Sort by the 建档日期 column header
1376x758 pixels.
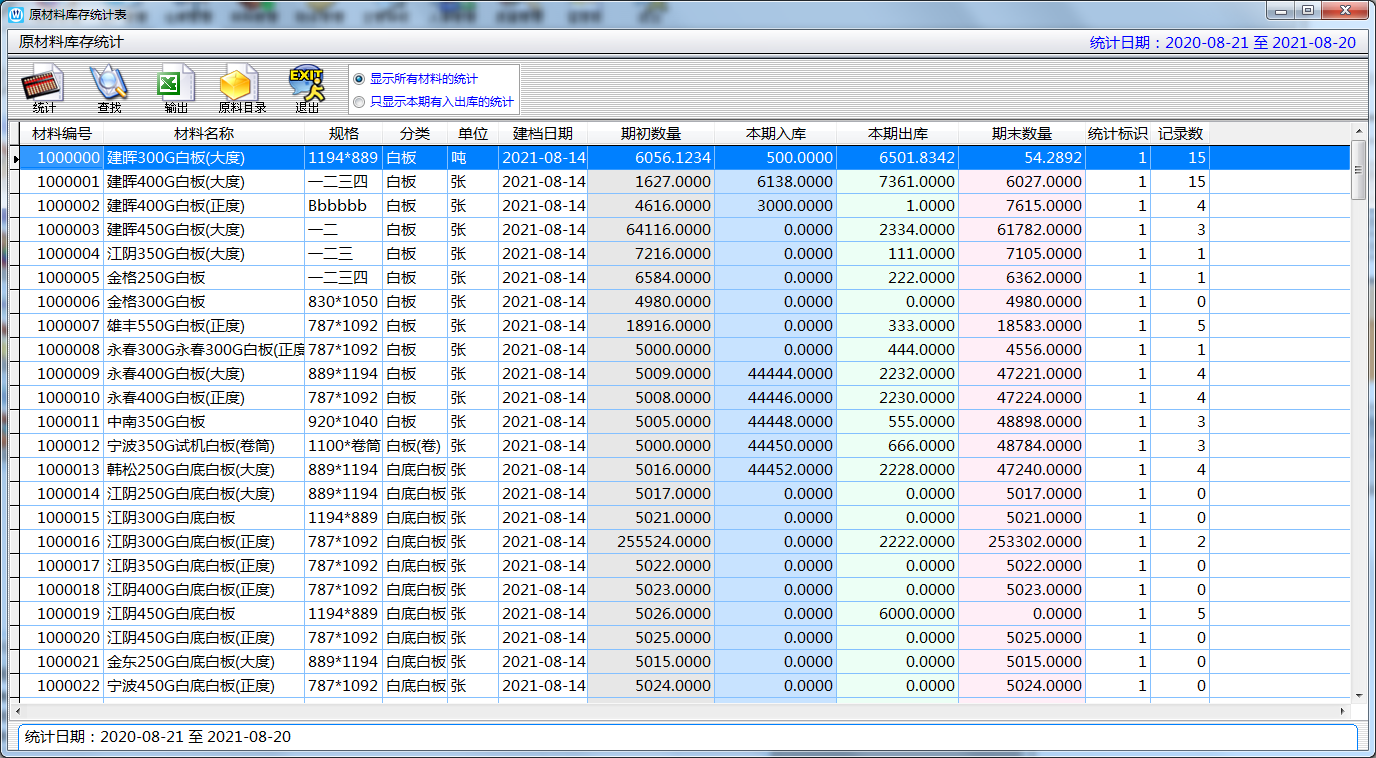coord(543,134)
